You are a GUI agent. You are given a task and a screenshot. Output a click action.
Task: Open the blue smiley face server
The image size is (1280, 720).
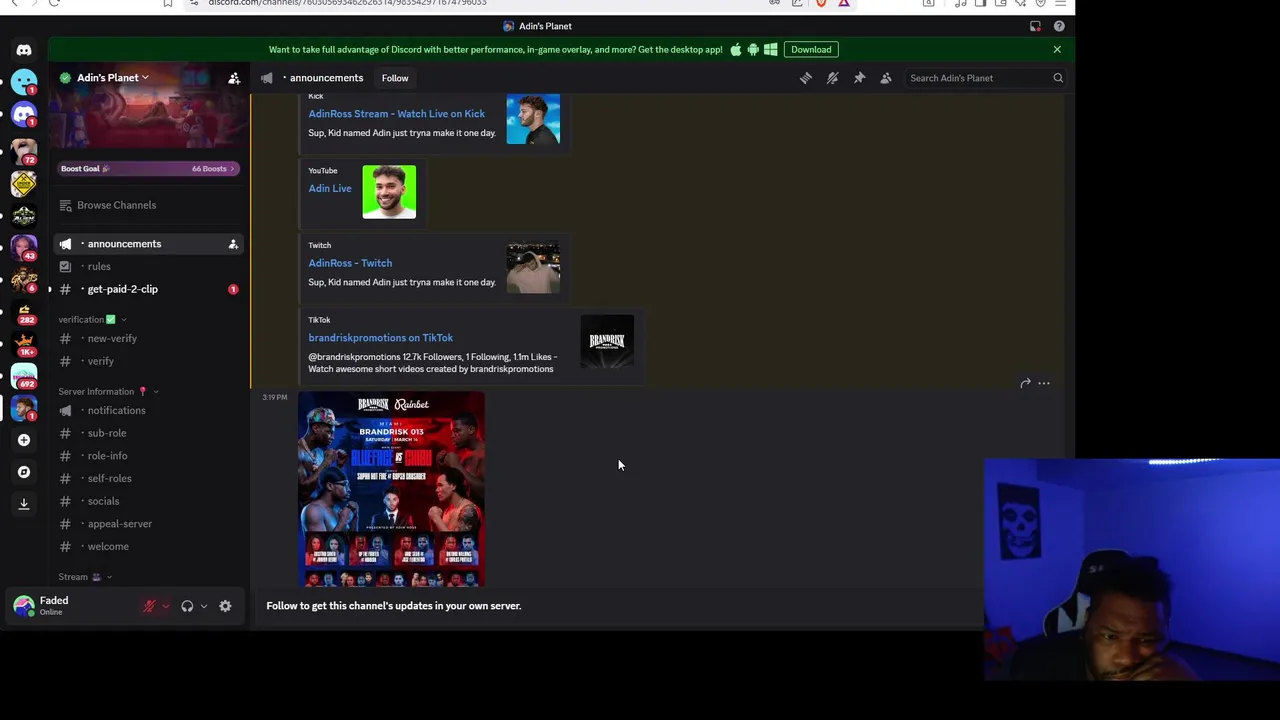click(x=24, y=82)
